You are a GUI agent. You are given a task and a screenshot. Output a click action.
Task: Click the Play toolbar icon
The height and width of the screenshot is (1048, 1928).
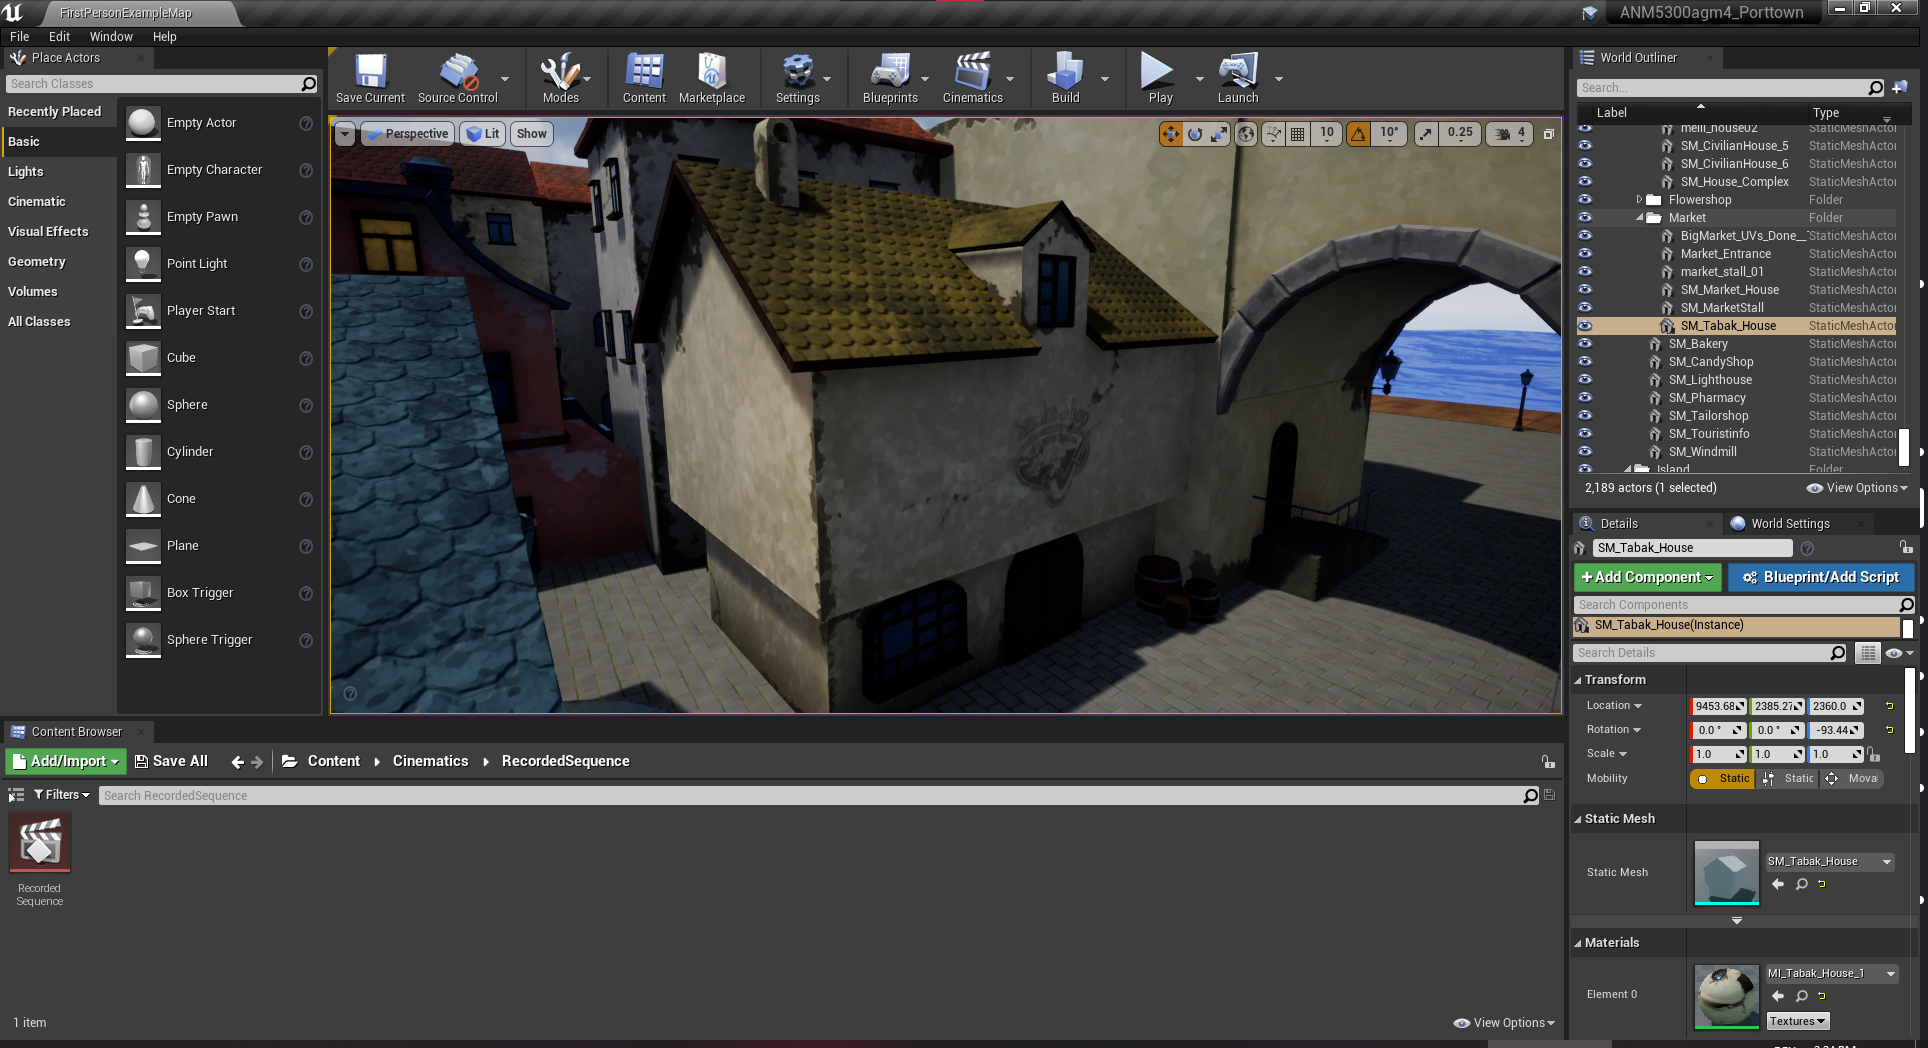pos(1160,78)
